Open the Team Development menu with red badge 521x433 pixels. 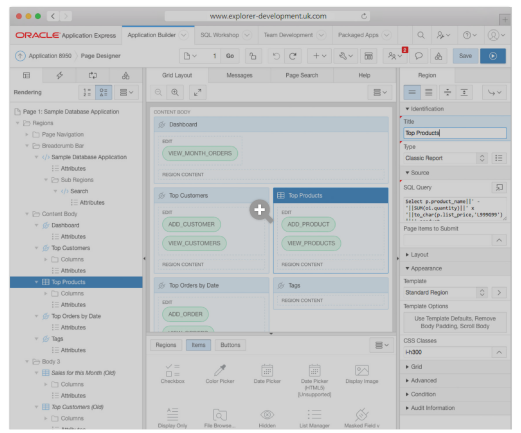[x=395, y=56]
